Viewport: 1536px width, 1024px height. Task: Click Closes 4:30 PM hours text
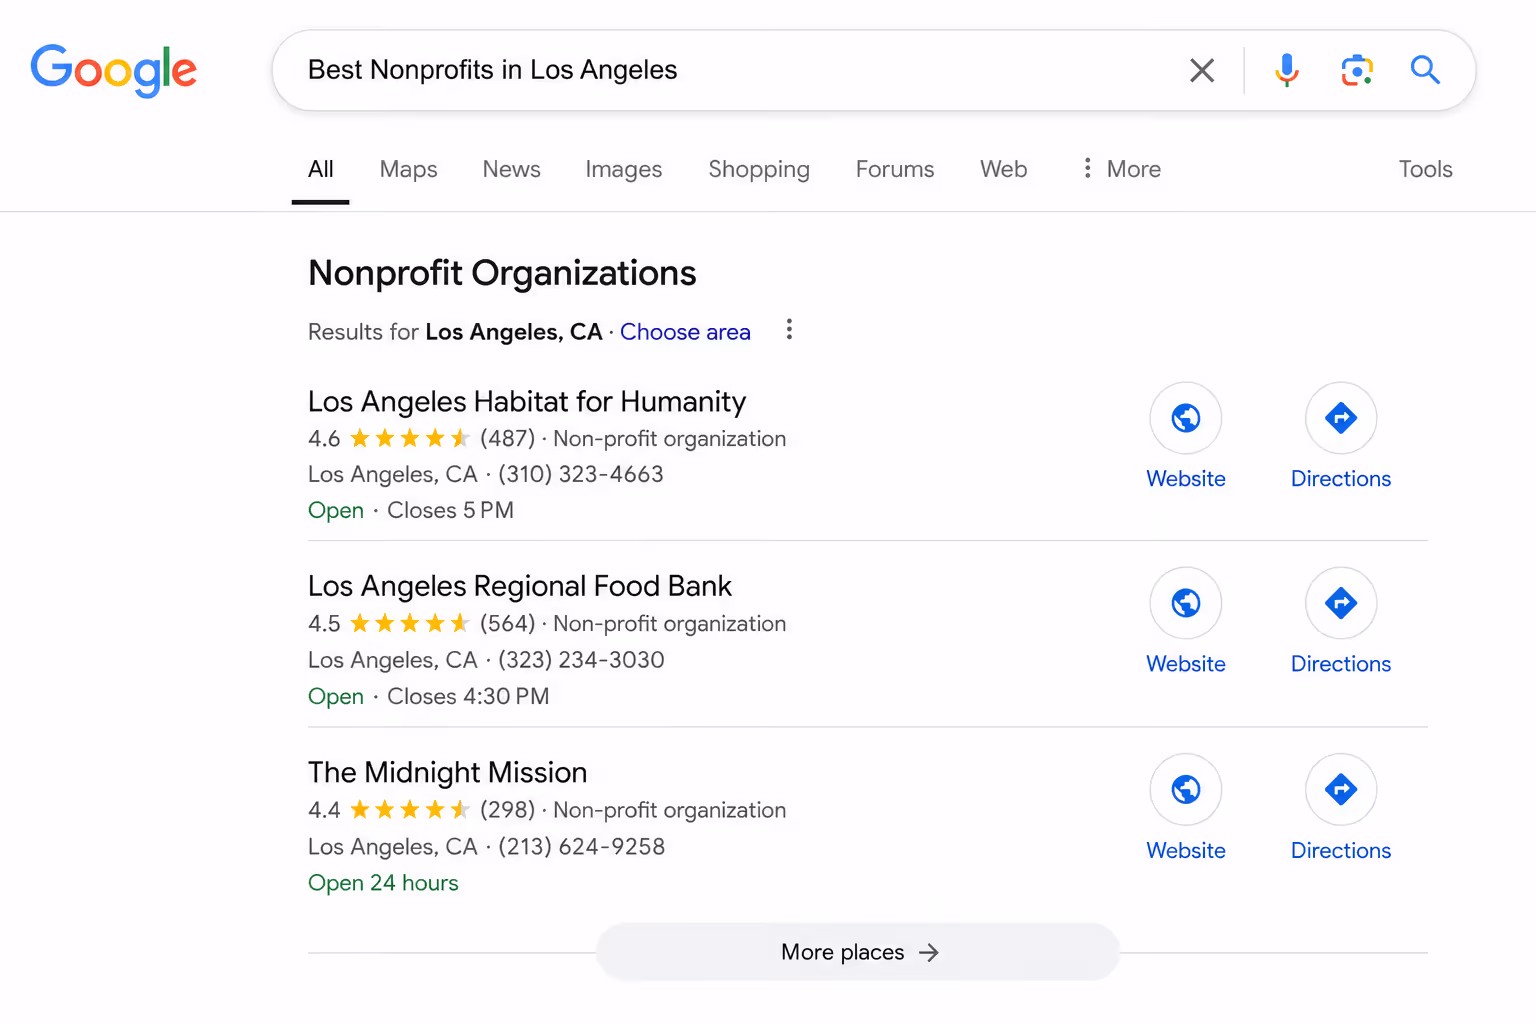click(x=468, y=696)
